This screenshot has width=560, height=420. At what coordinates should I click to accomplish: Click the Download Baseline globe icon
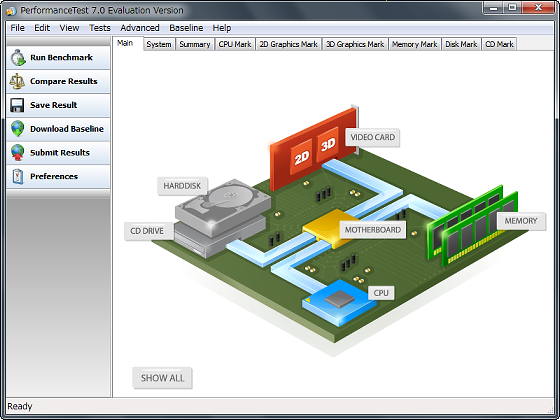[18, 129]
